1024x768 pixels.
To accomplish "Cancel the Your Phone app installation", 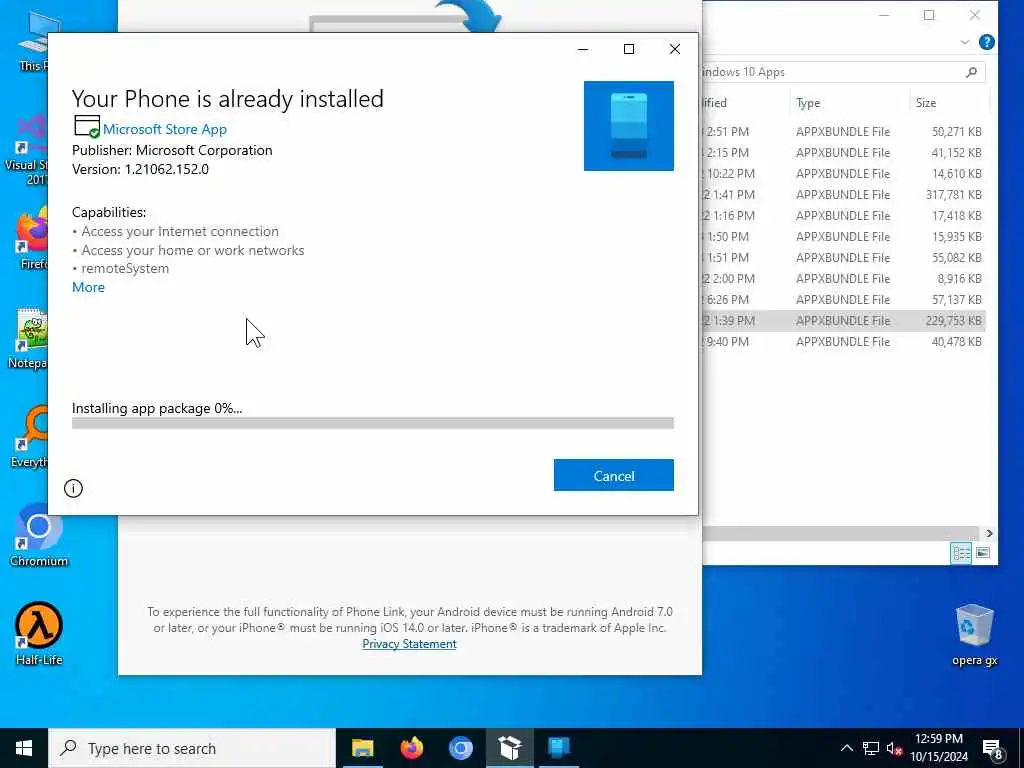I will [x=613, y=475].
